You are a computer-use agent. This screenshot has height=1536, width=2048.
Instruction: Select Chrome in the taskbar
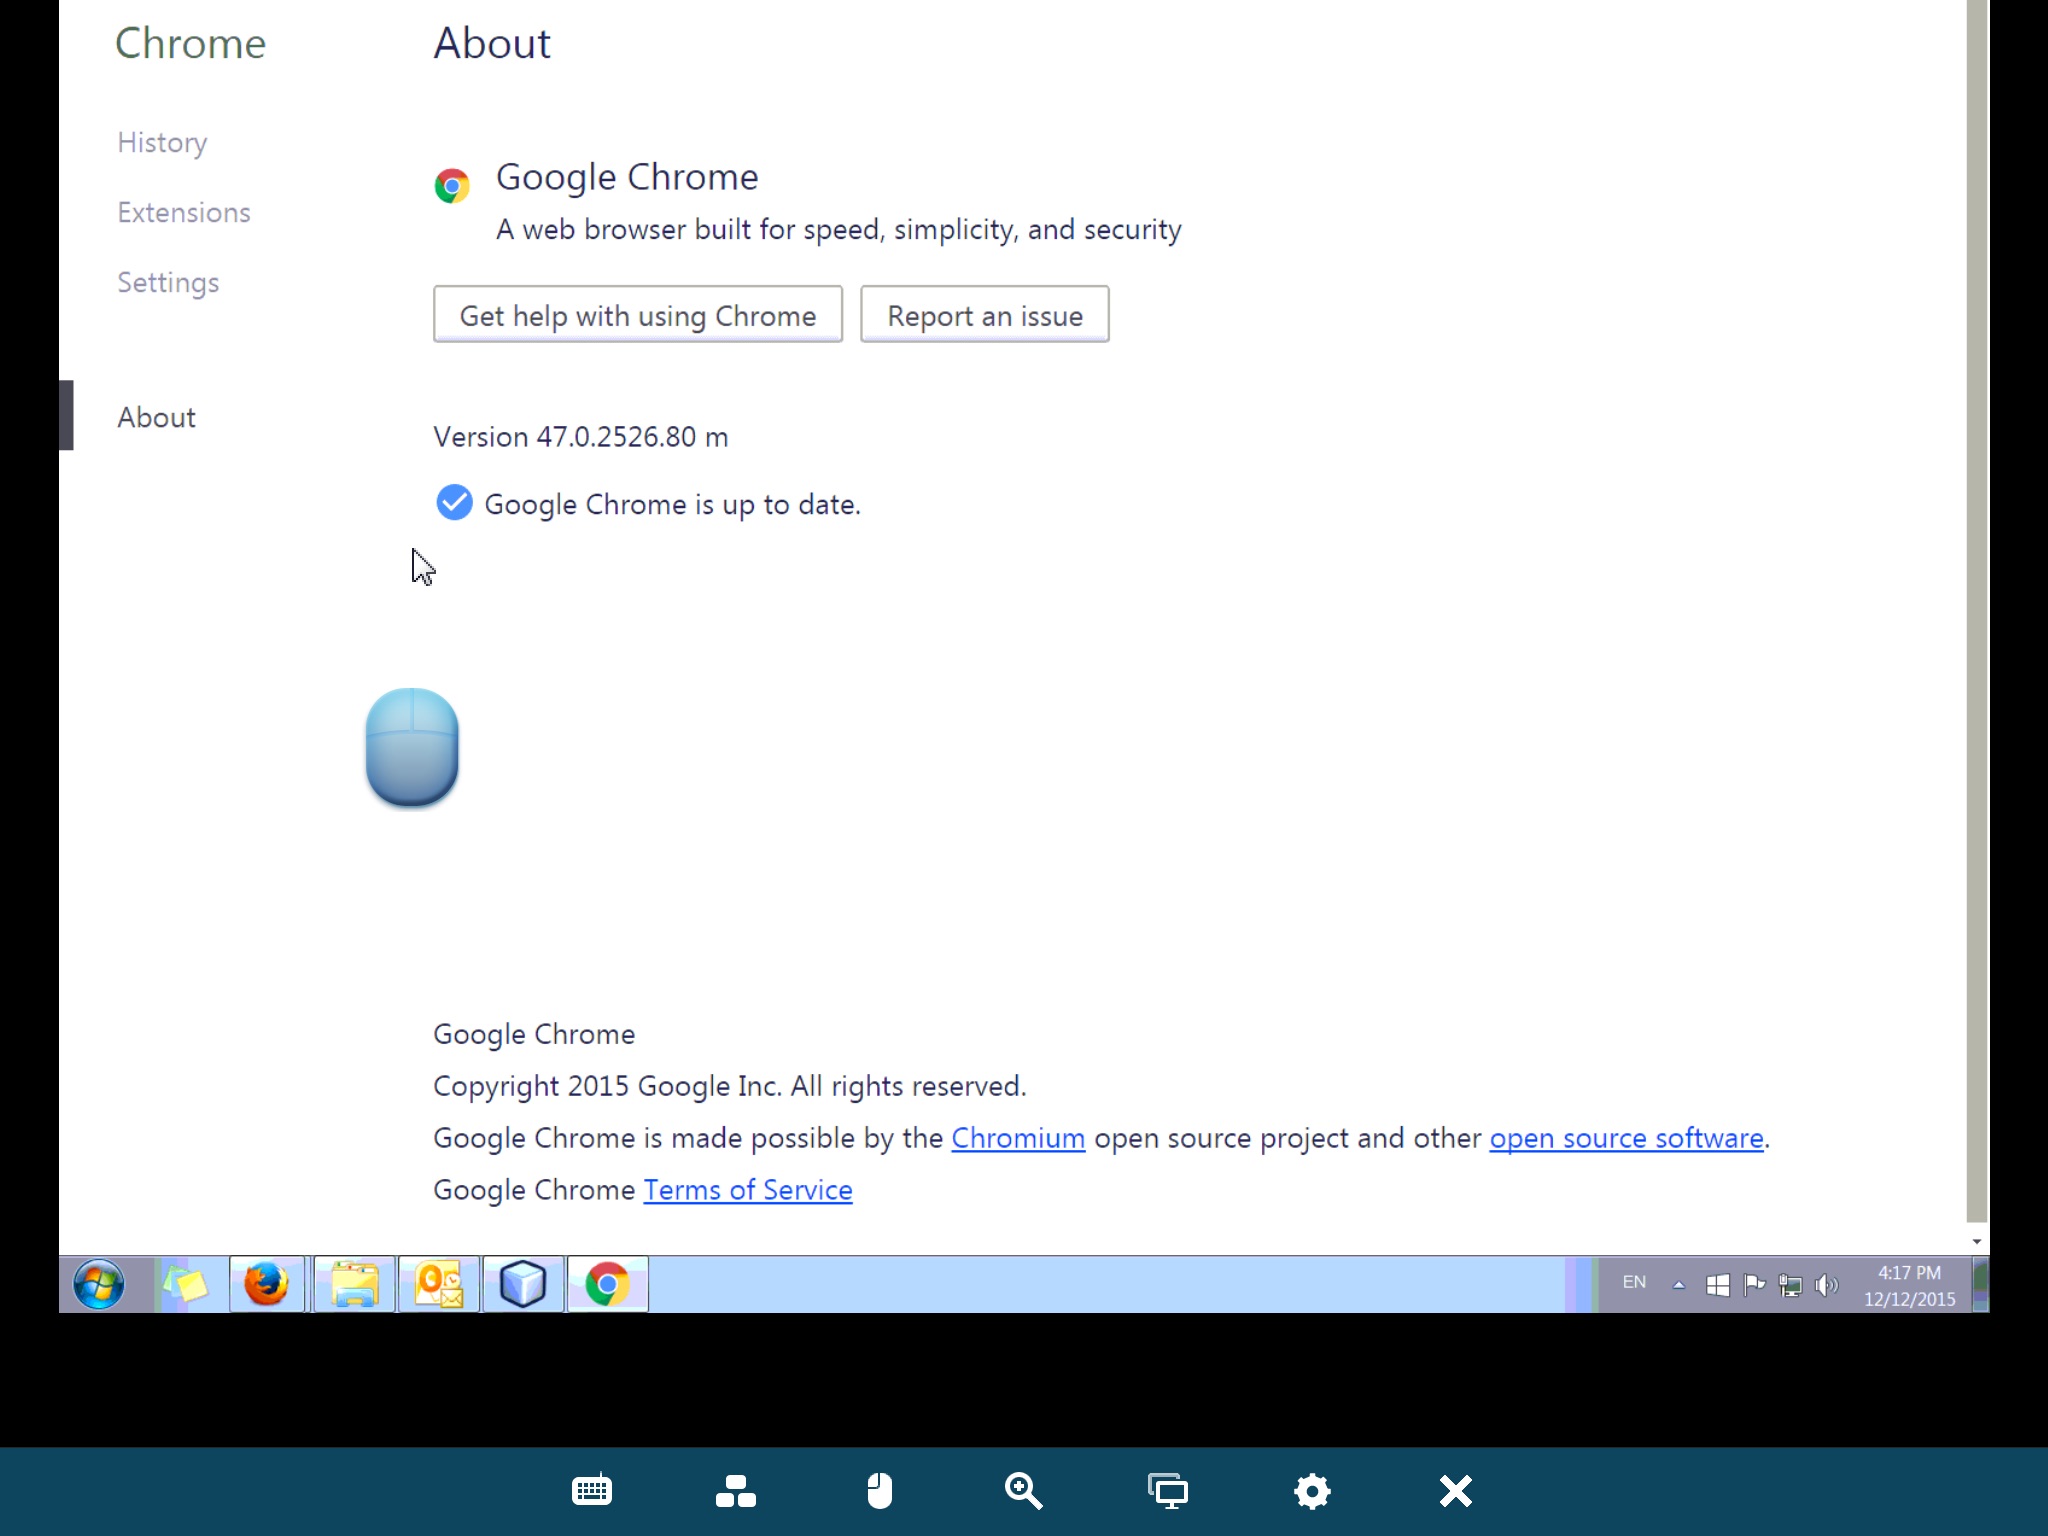click(x=607, y=1284)
